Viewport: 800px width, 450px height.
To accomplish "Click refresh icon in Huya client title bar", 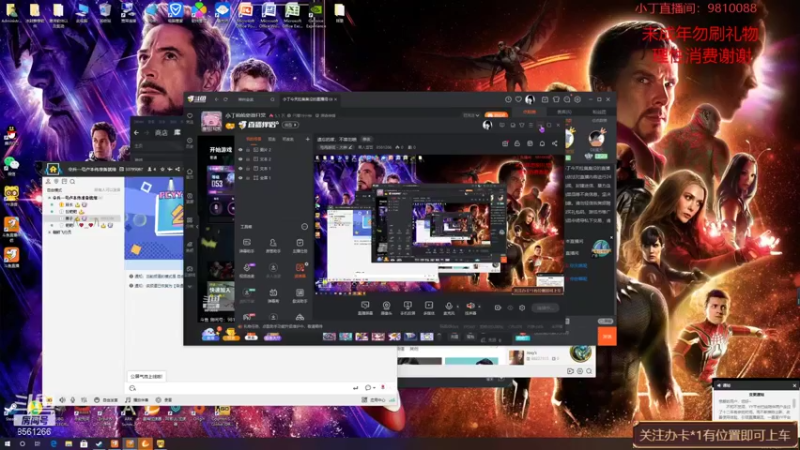I will (x=226, y=99).
